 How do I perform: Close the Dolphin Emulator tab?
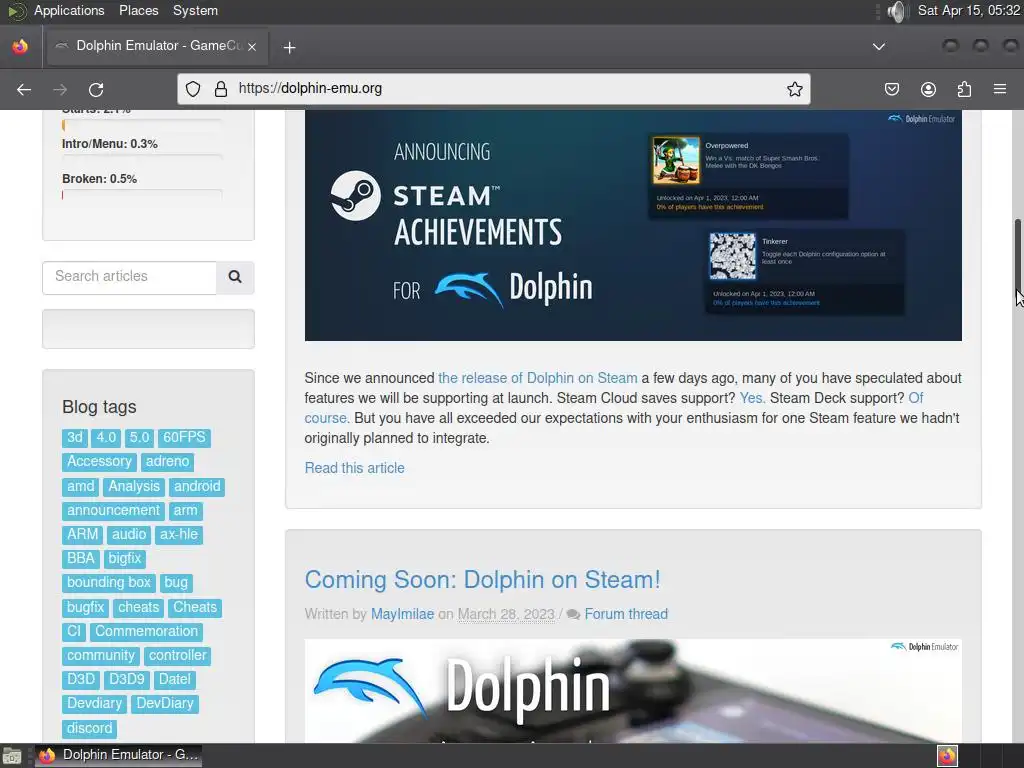coord(251,46)
